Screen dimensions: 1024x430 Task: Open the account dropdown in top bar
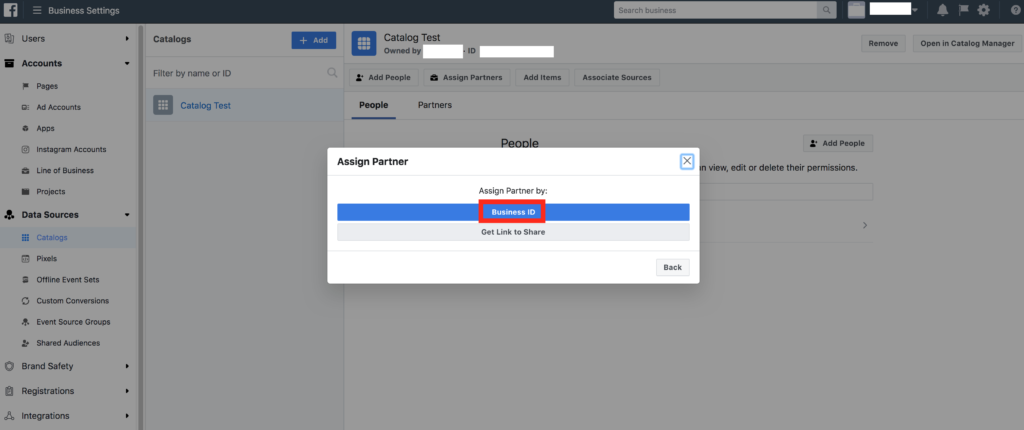pyautogui.click(x=914, y=10)
